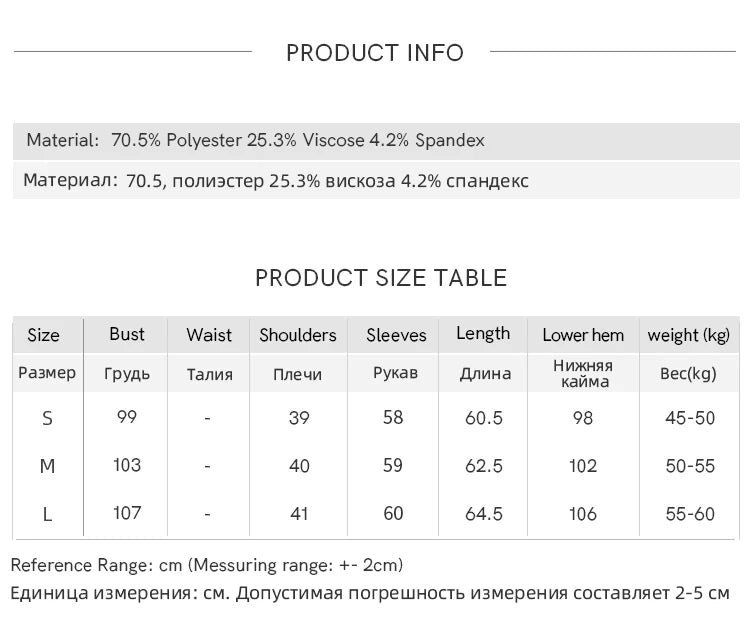The image size is (750, 630).
Task: Select the Bust column header
Action: (x=127, y=334)
